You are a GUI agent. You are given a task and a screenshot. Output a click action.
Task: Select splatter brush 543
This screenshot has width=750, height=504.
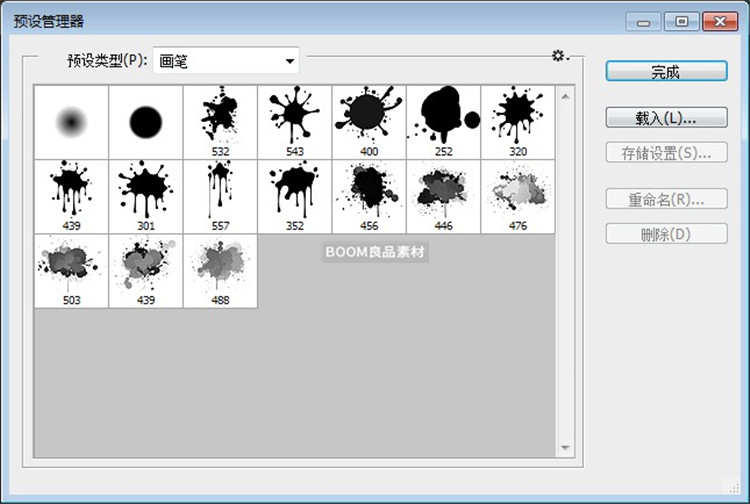pos(295,122)
